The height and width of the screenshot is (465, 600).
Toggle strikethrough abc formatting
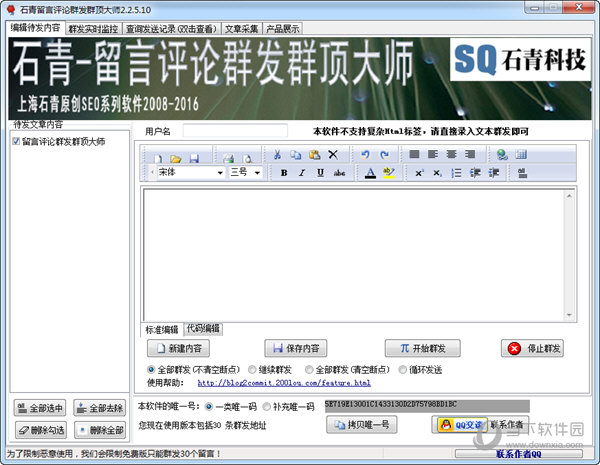(339, 173)
